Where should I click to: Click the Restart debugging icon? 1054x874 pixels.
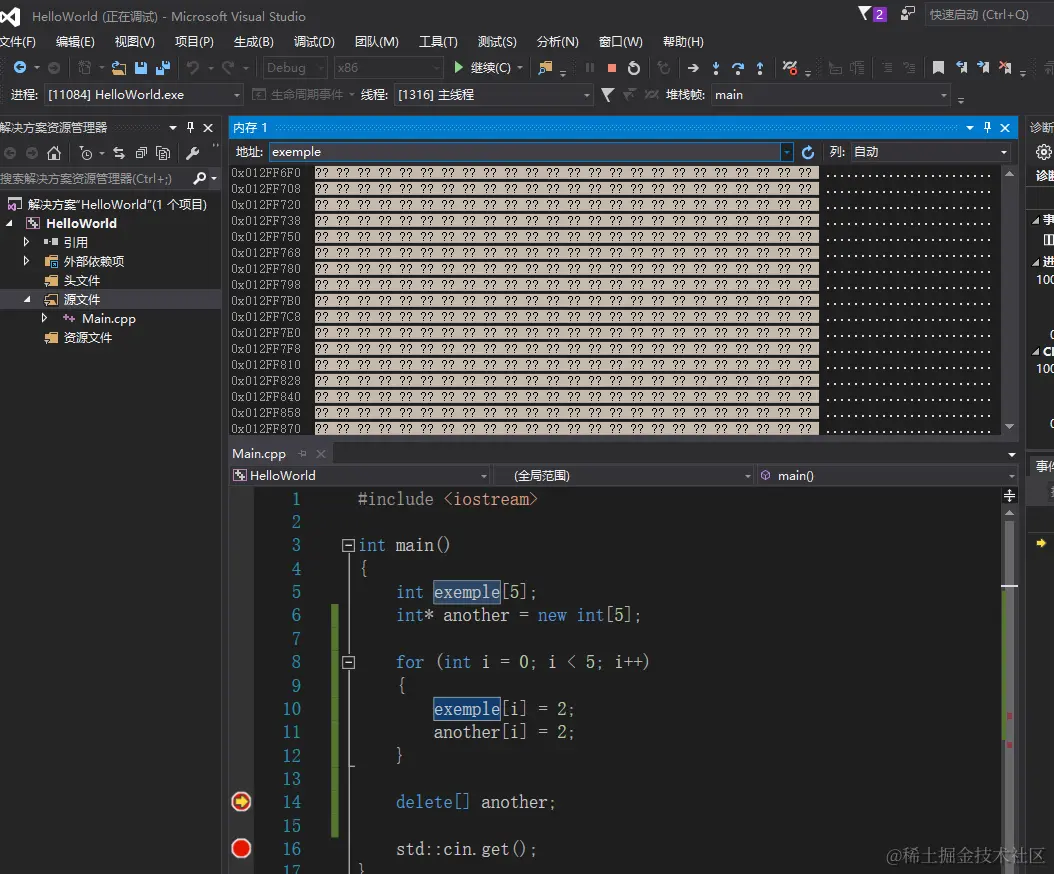click(x=634, y=68)
